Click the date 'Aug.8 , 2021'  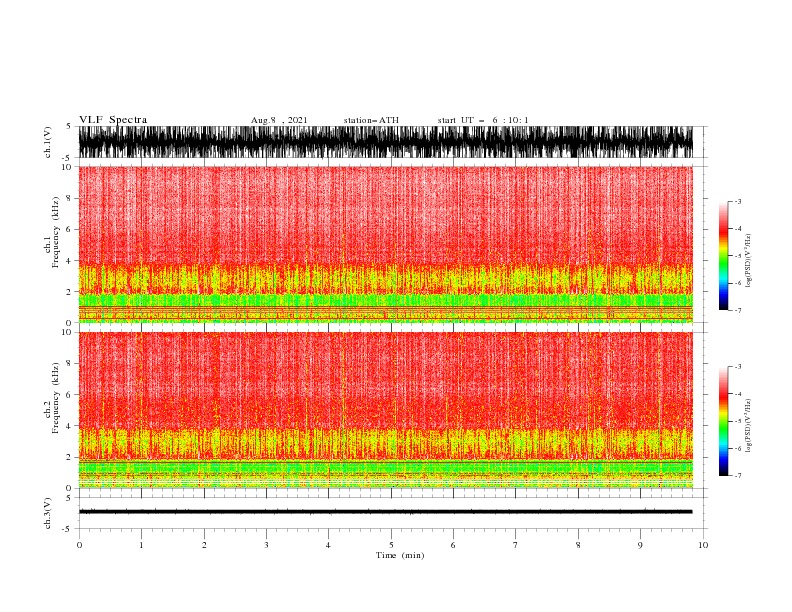pos(279,120)
